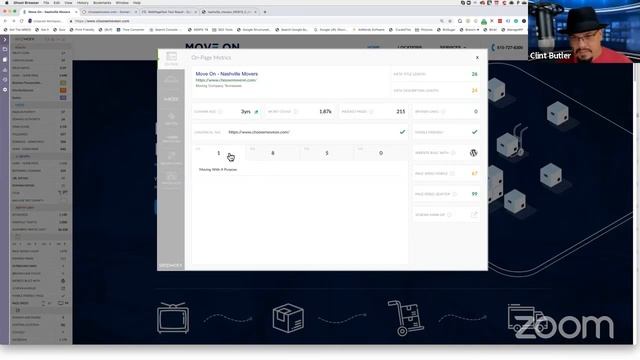Switch to the WebPageTest Test Result tab
The image size is (640, 360).
click(169, 12)
